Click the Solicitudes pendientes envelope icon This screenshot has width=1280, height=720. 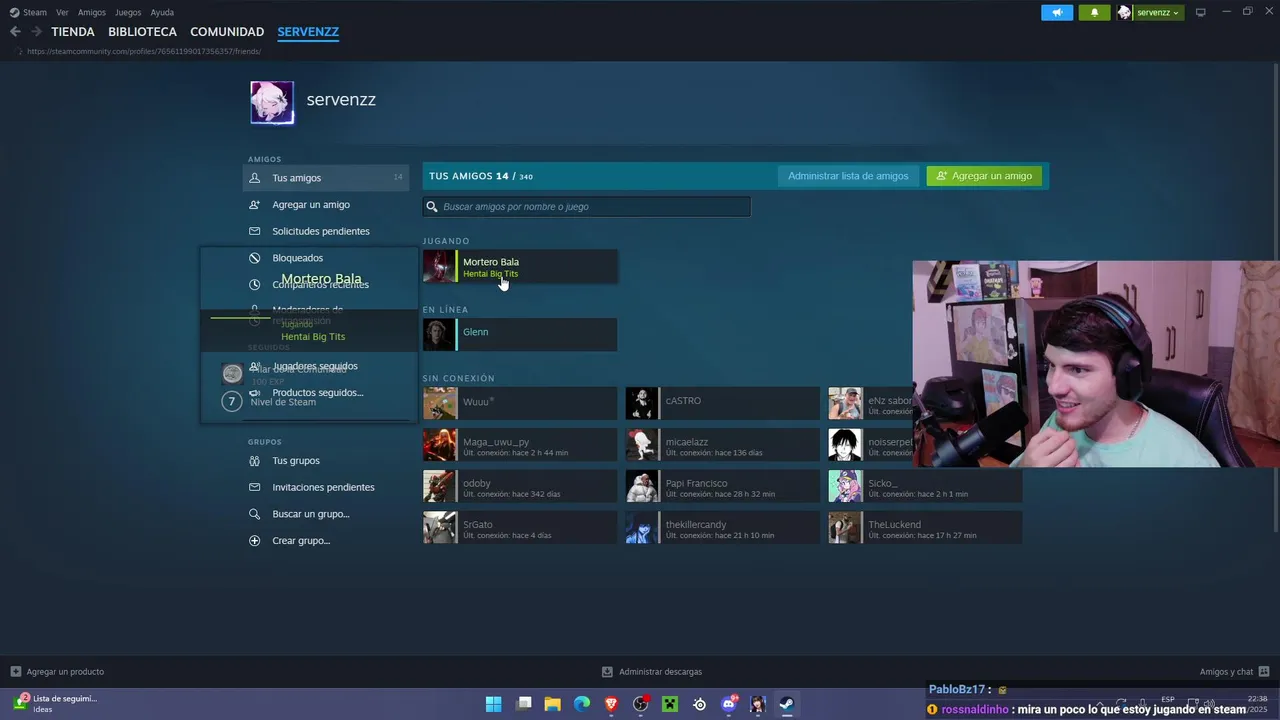(x=254, y=231)
